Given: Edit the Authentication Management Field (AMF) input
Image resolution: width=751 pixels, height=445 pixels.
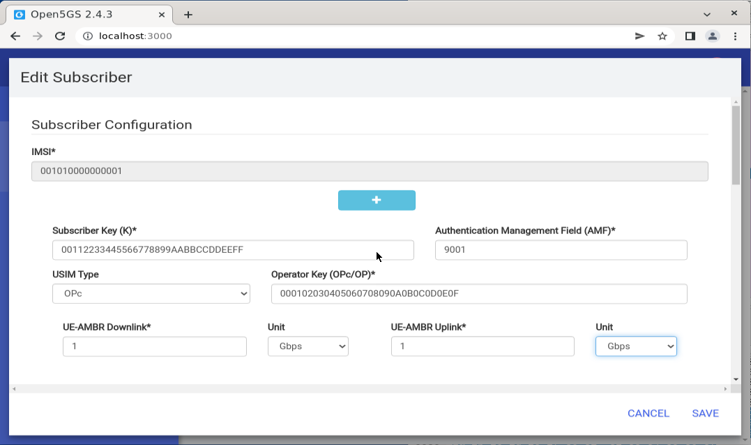Looking at the screenshot, I should click(561, 250).
